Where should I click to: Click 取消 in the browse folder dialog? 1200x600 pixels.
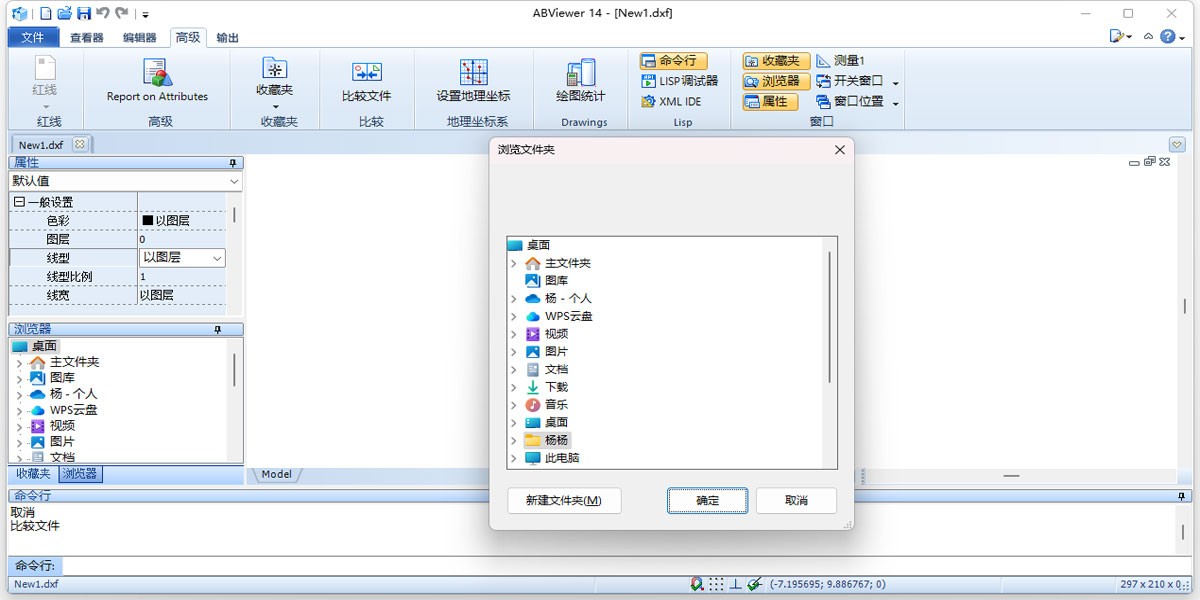coord(796,501)
